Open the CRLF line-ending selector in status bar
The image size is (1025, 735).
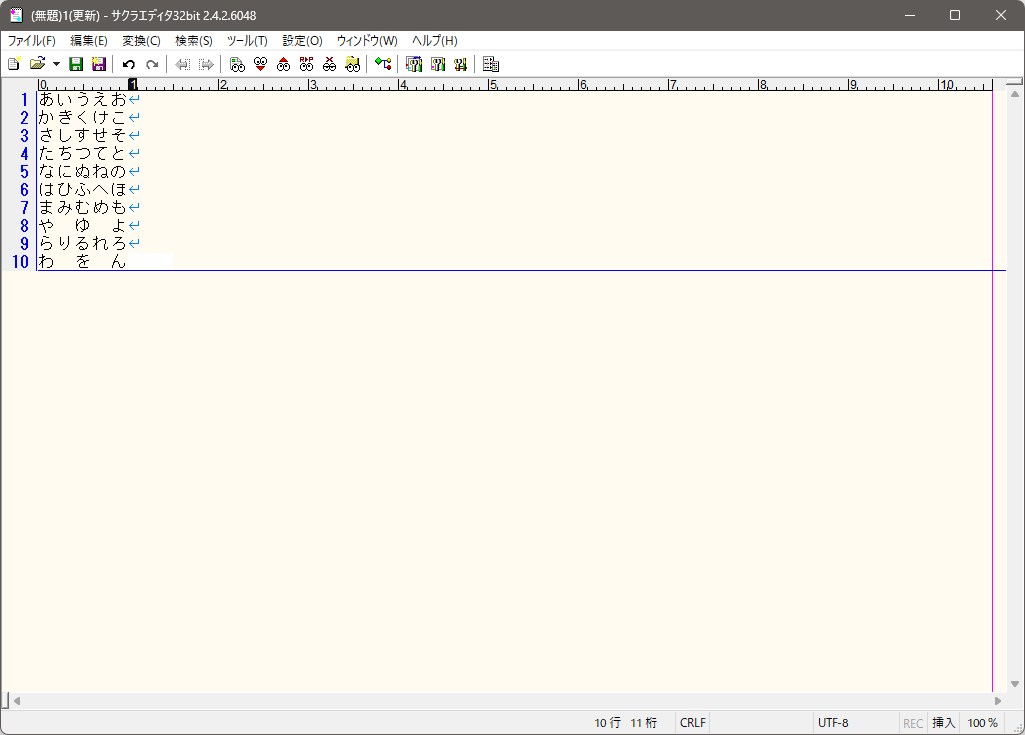click(x=692, y=723)
